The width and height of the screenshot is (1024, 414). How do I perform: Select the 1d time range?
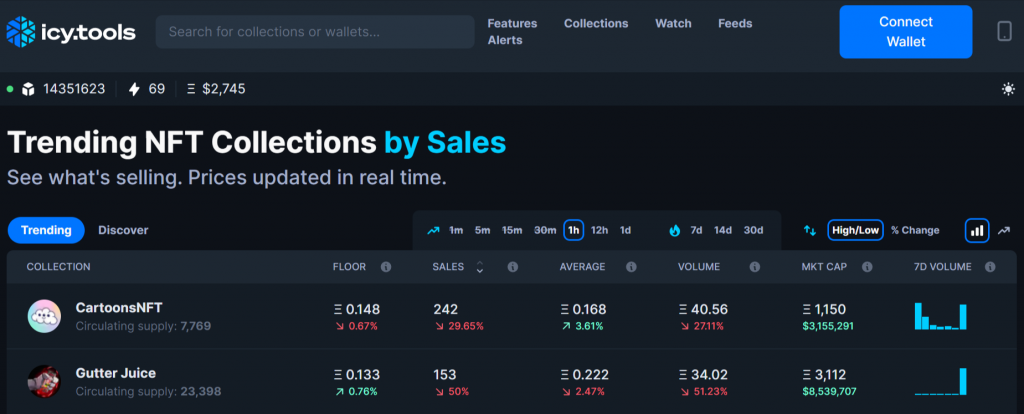[x=625, y=231]
